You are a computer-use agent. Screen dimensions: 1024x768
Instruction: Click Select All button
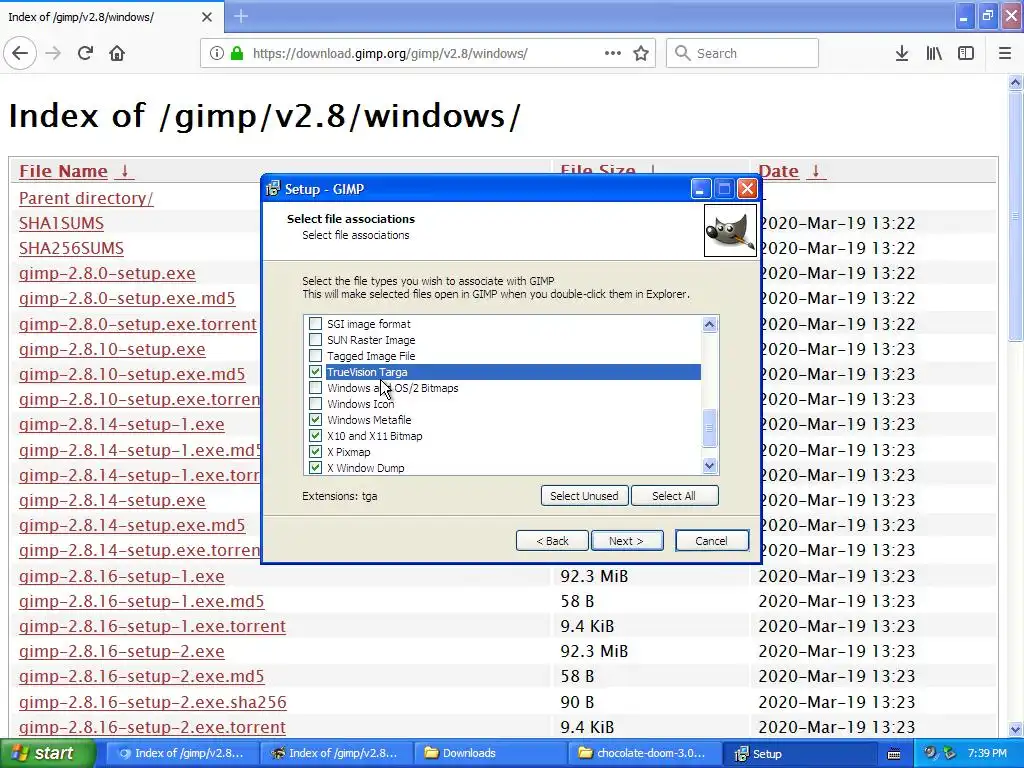(674, 496)
